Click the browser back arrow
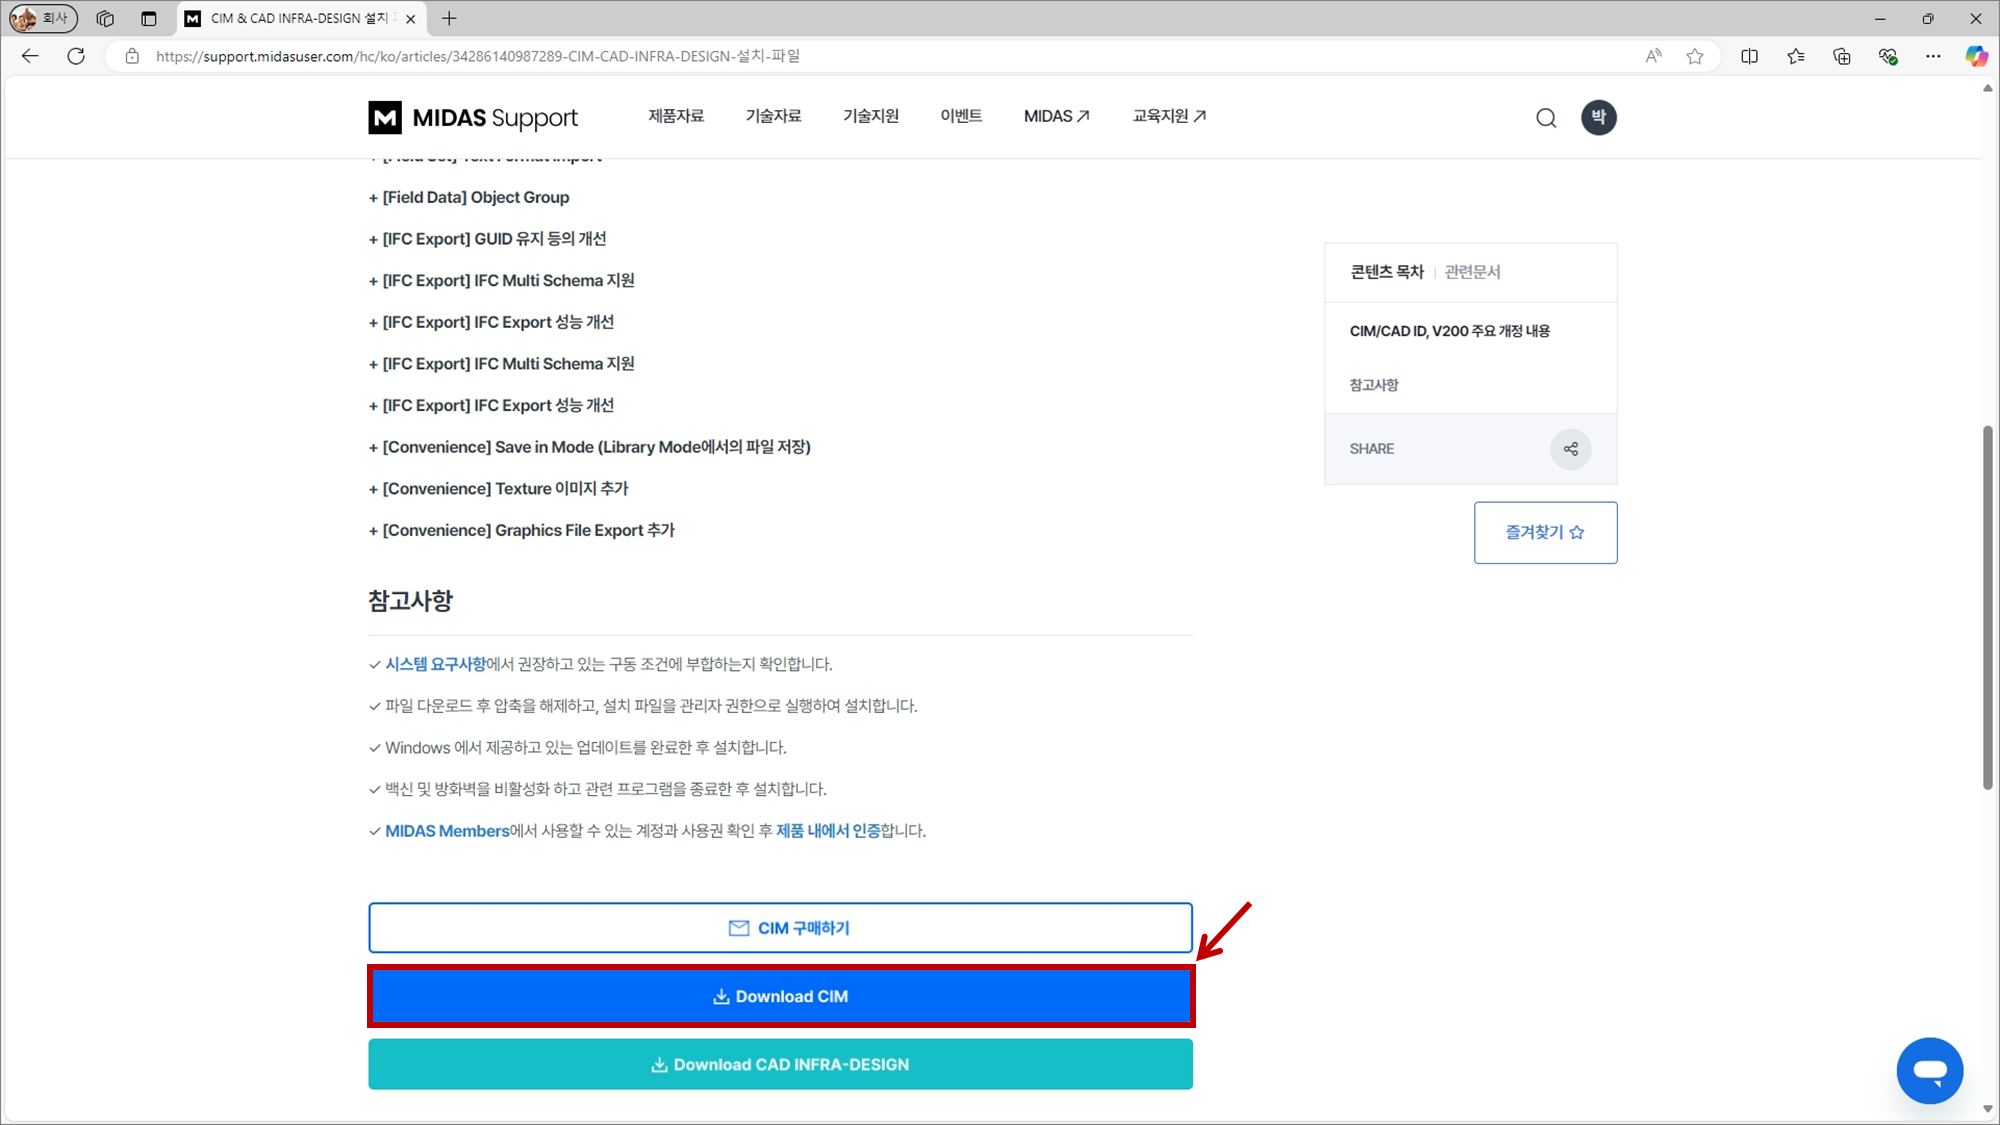 click(30, 56)
